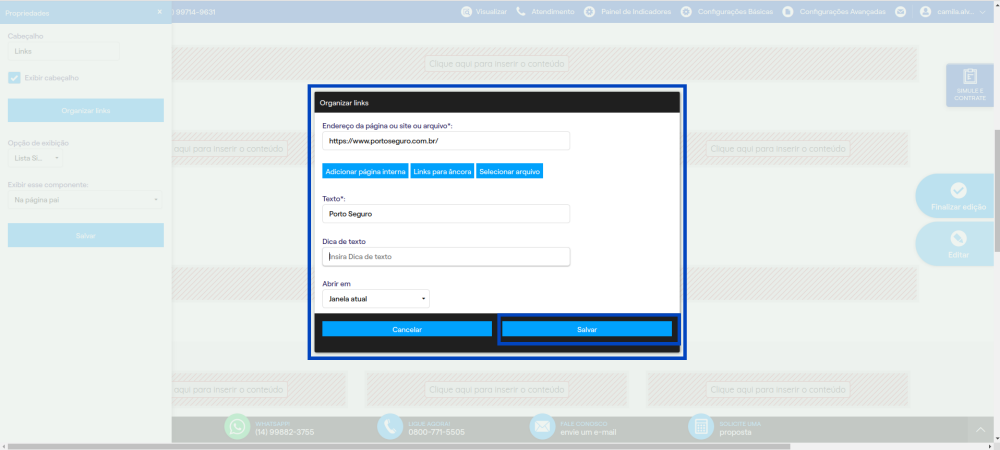The width and height of the screenshot is (1000, 450).
Task: Click the horizontal page scrollbar
Action: (x=399, y=446)
